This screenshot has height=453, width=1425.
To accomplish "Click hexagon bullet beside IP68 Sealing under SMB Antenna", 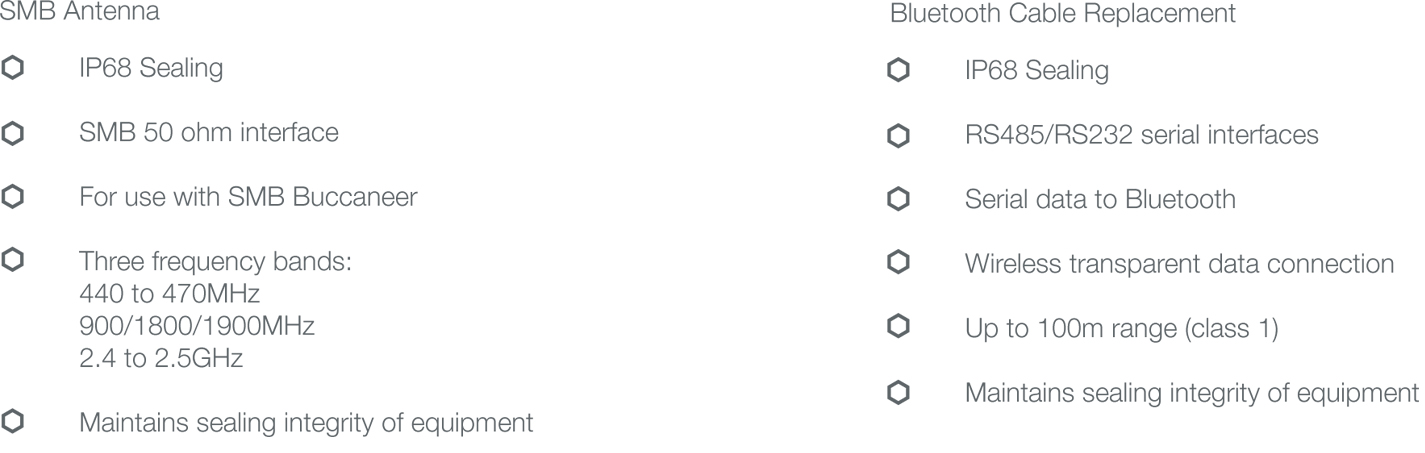I will pyautogui.click(x=13, y=68).
